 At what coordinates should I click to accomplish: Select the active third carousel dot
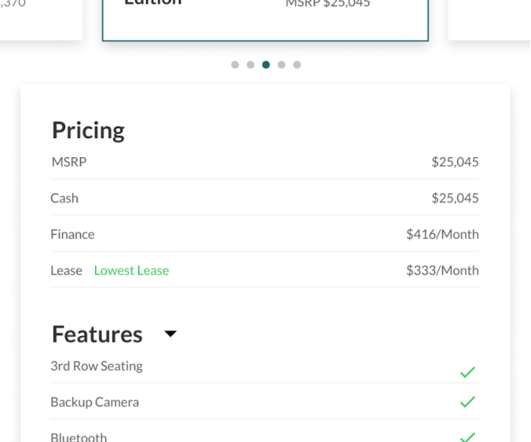(x=266, y=65)
